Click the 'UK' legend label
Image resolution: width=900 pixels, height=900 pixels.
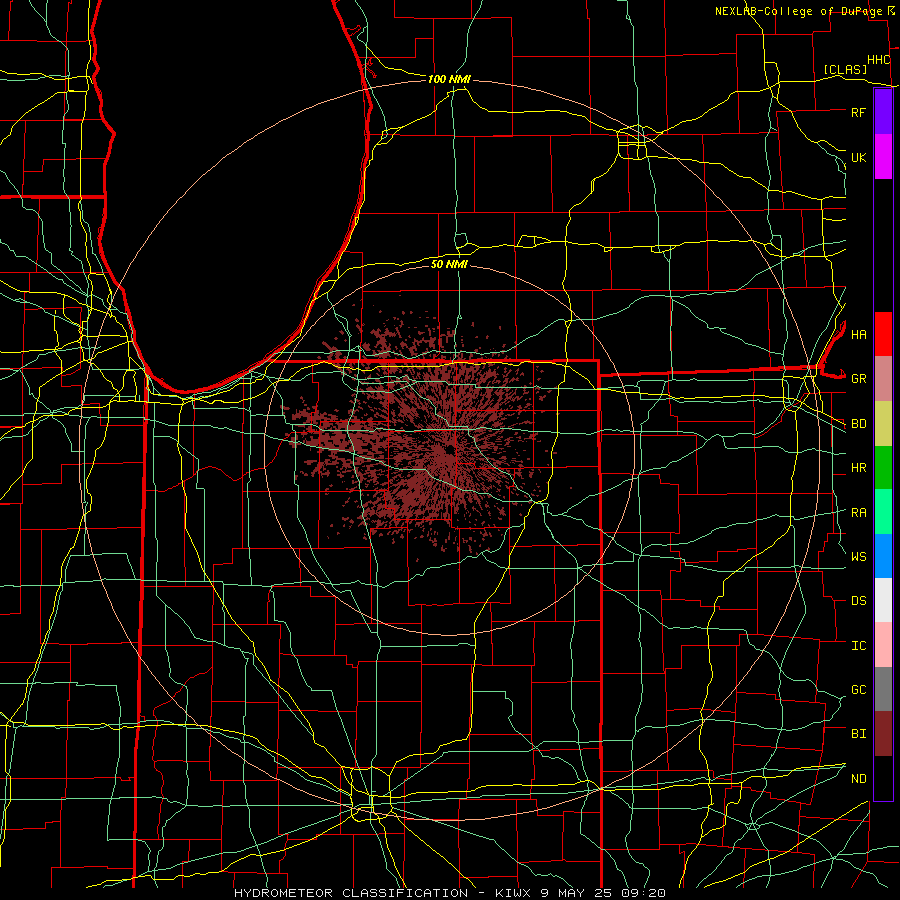[858, 157]
